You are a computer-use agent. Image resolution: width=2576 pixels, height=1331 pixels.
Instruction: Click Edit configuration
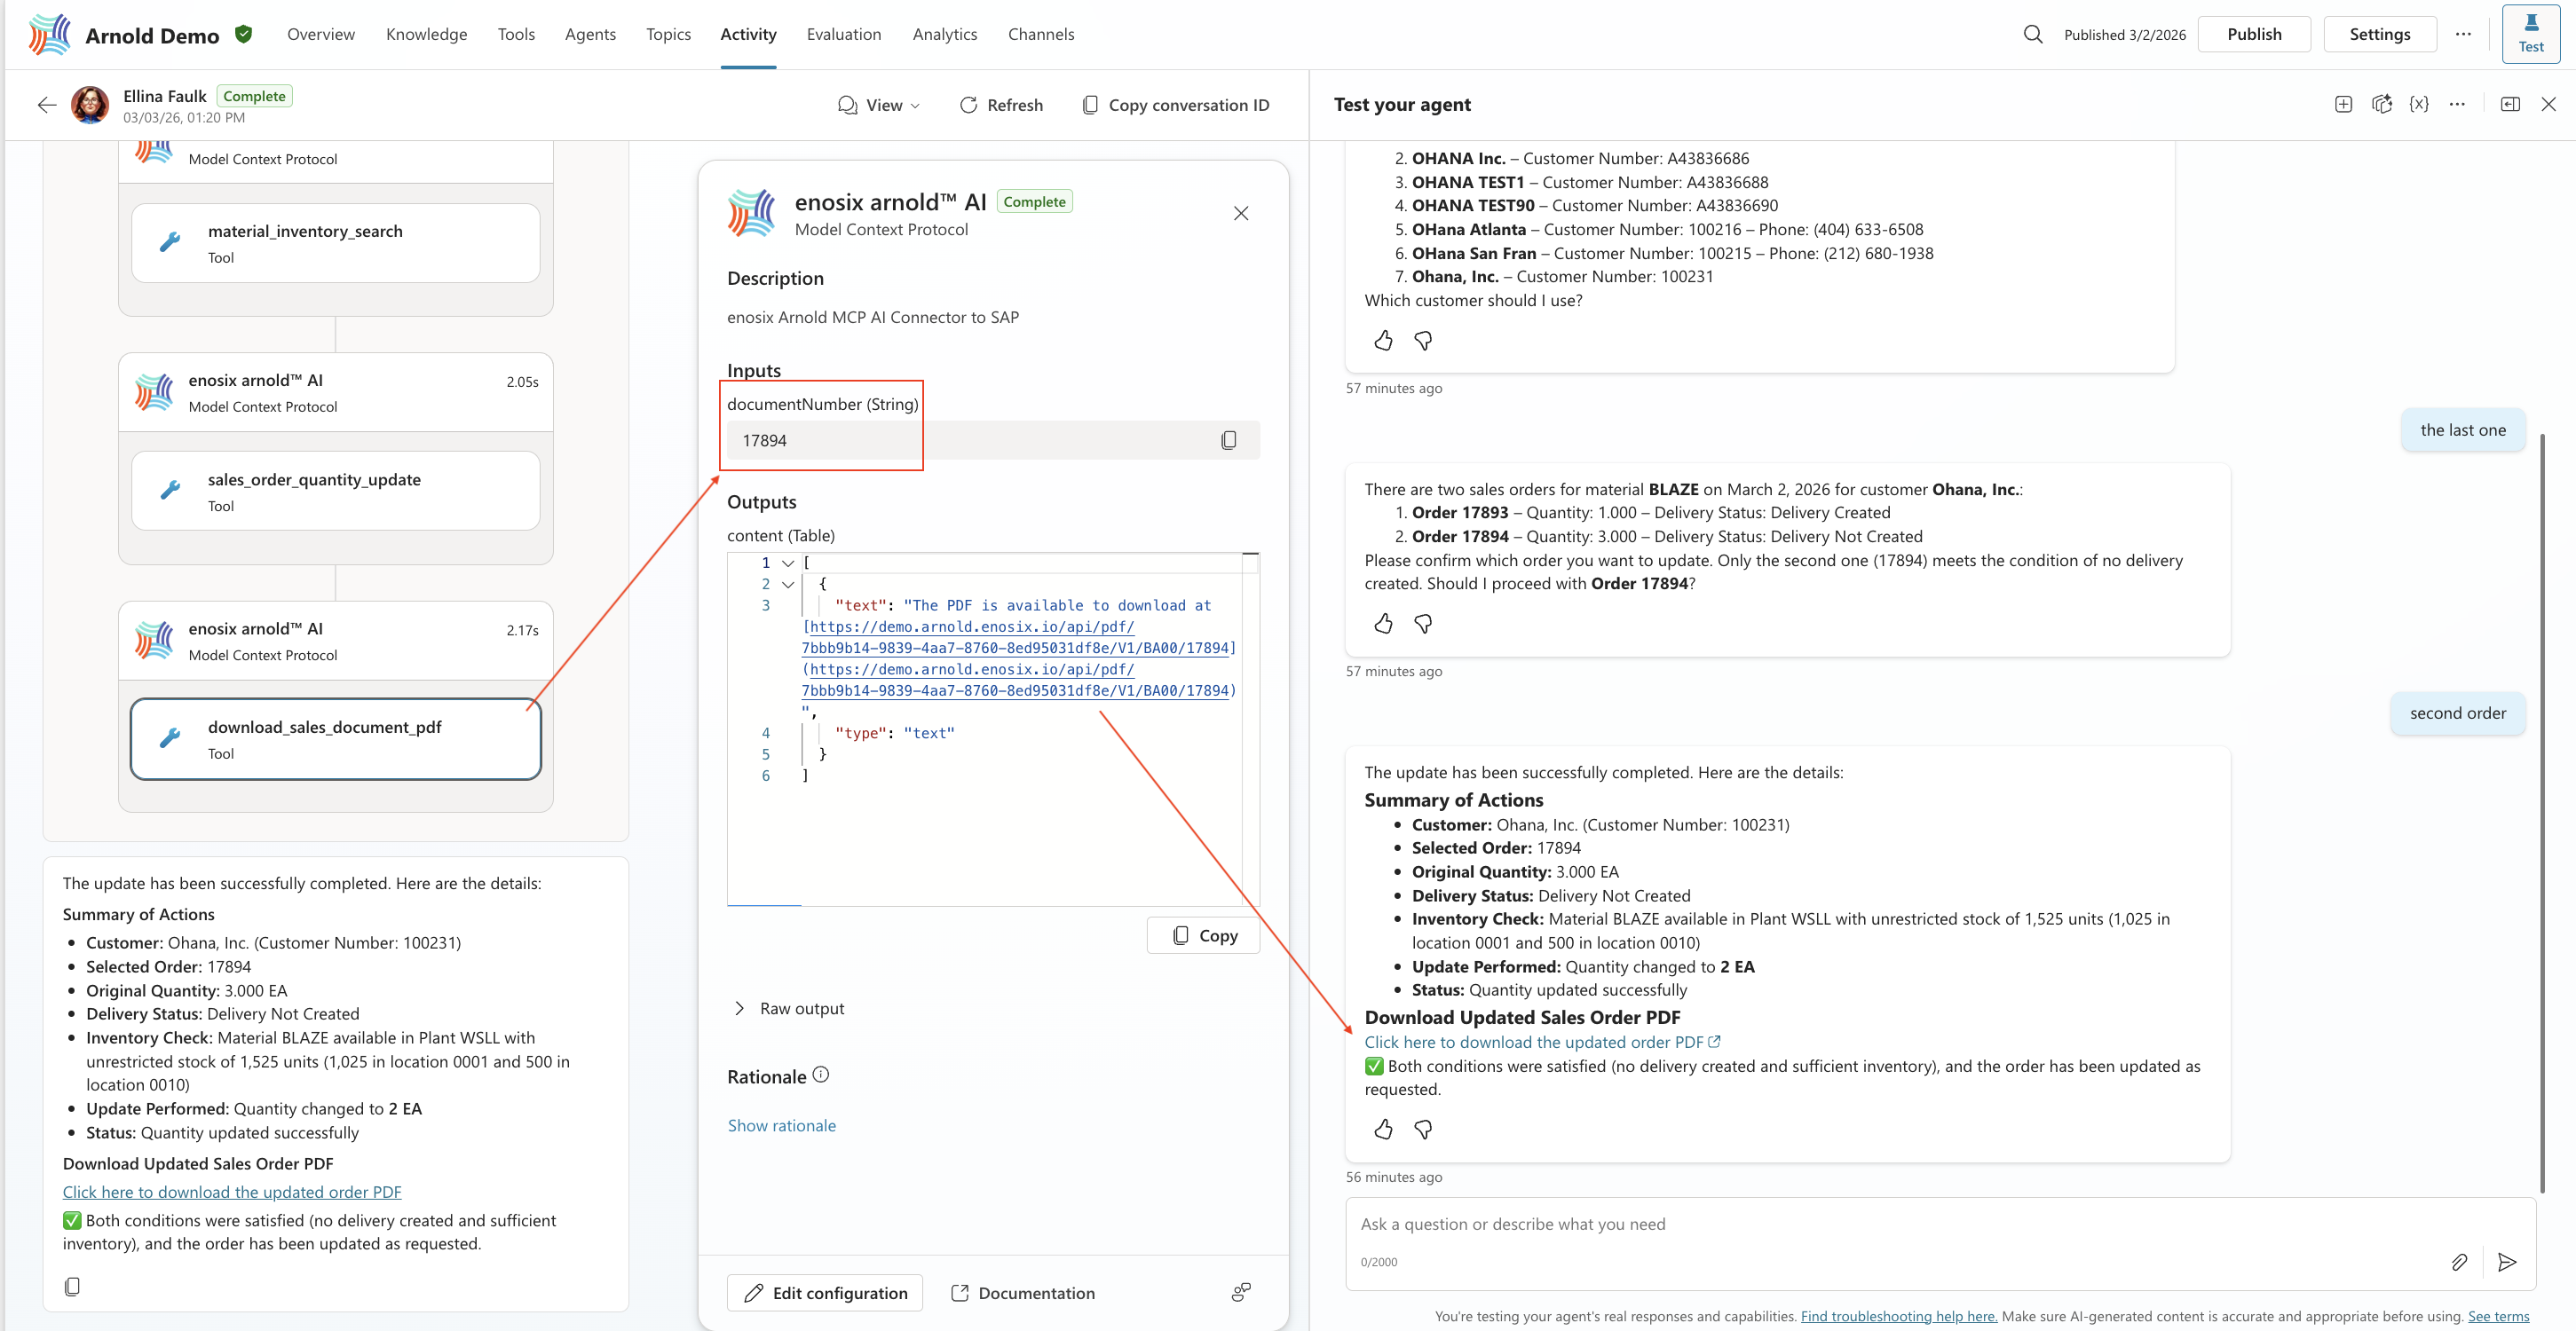click(825, 1293)
